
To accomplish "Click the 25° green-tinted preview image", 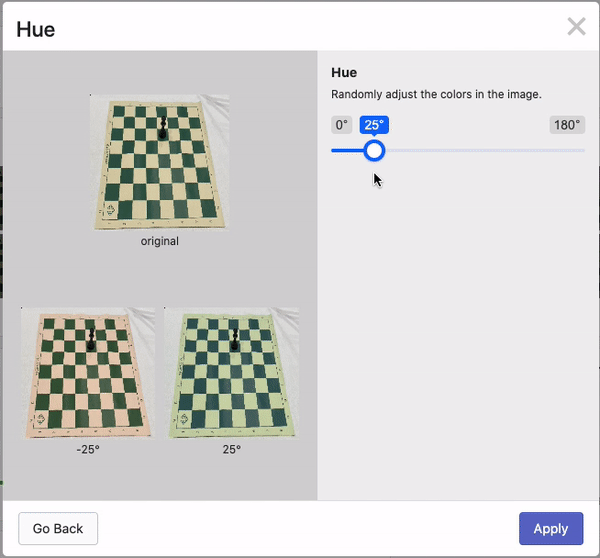I will pyautogui.click(x=232, y=373).
